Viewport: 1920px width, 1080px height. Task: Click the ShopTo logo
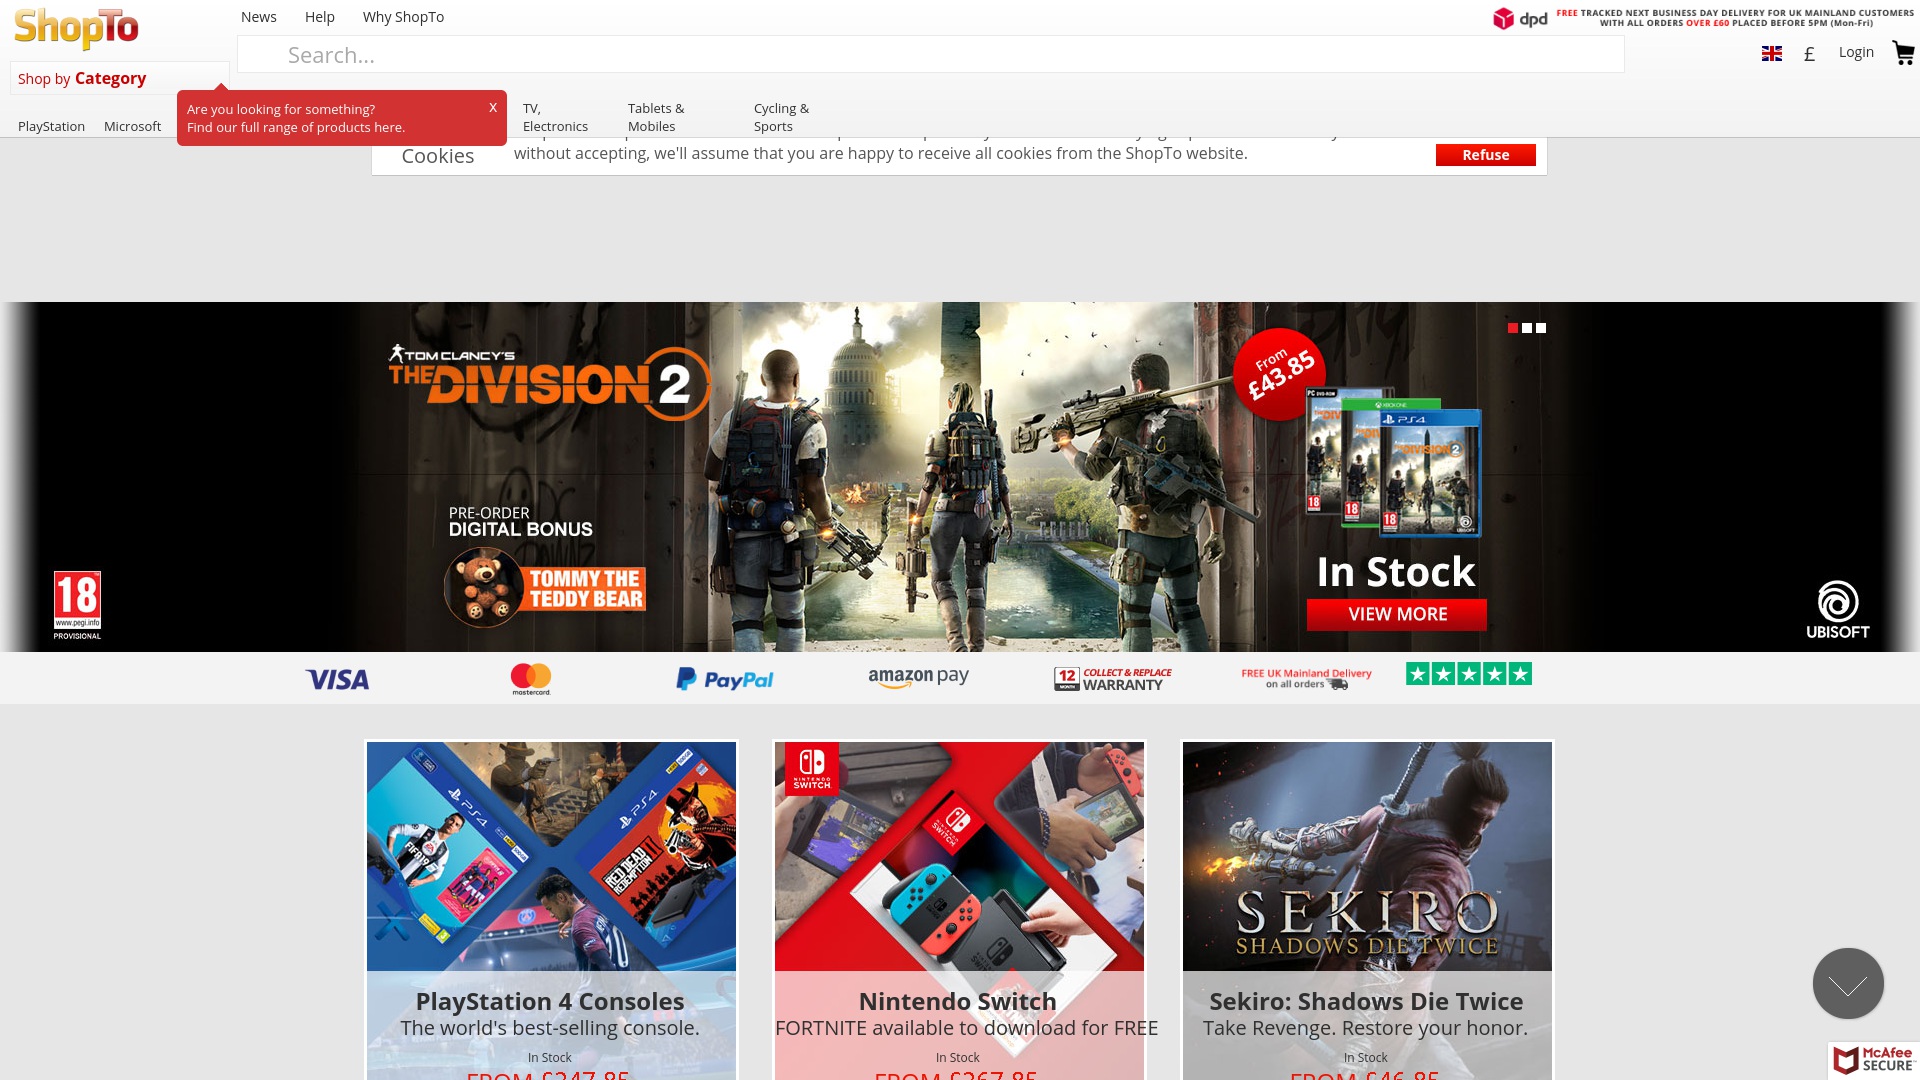pos(76,28)
